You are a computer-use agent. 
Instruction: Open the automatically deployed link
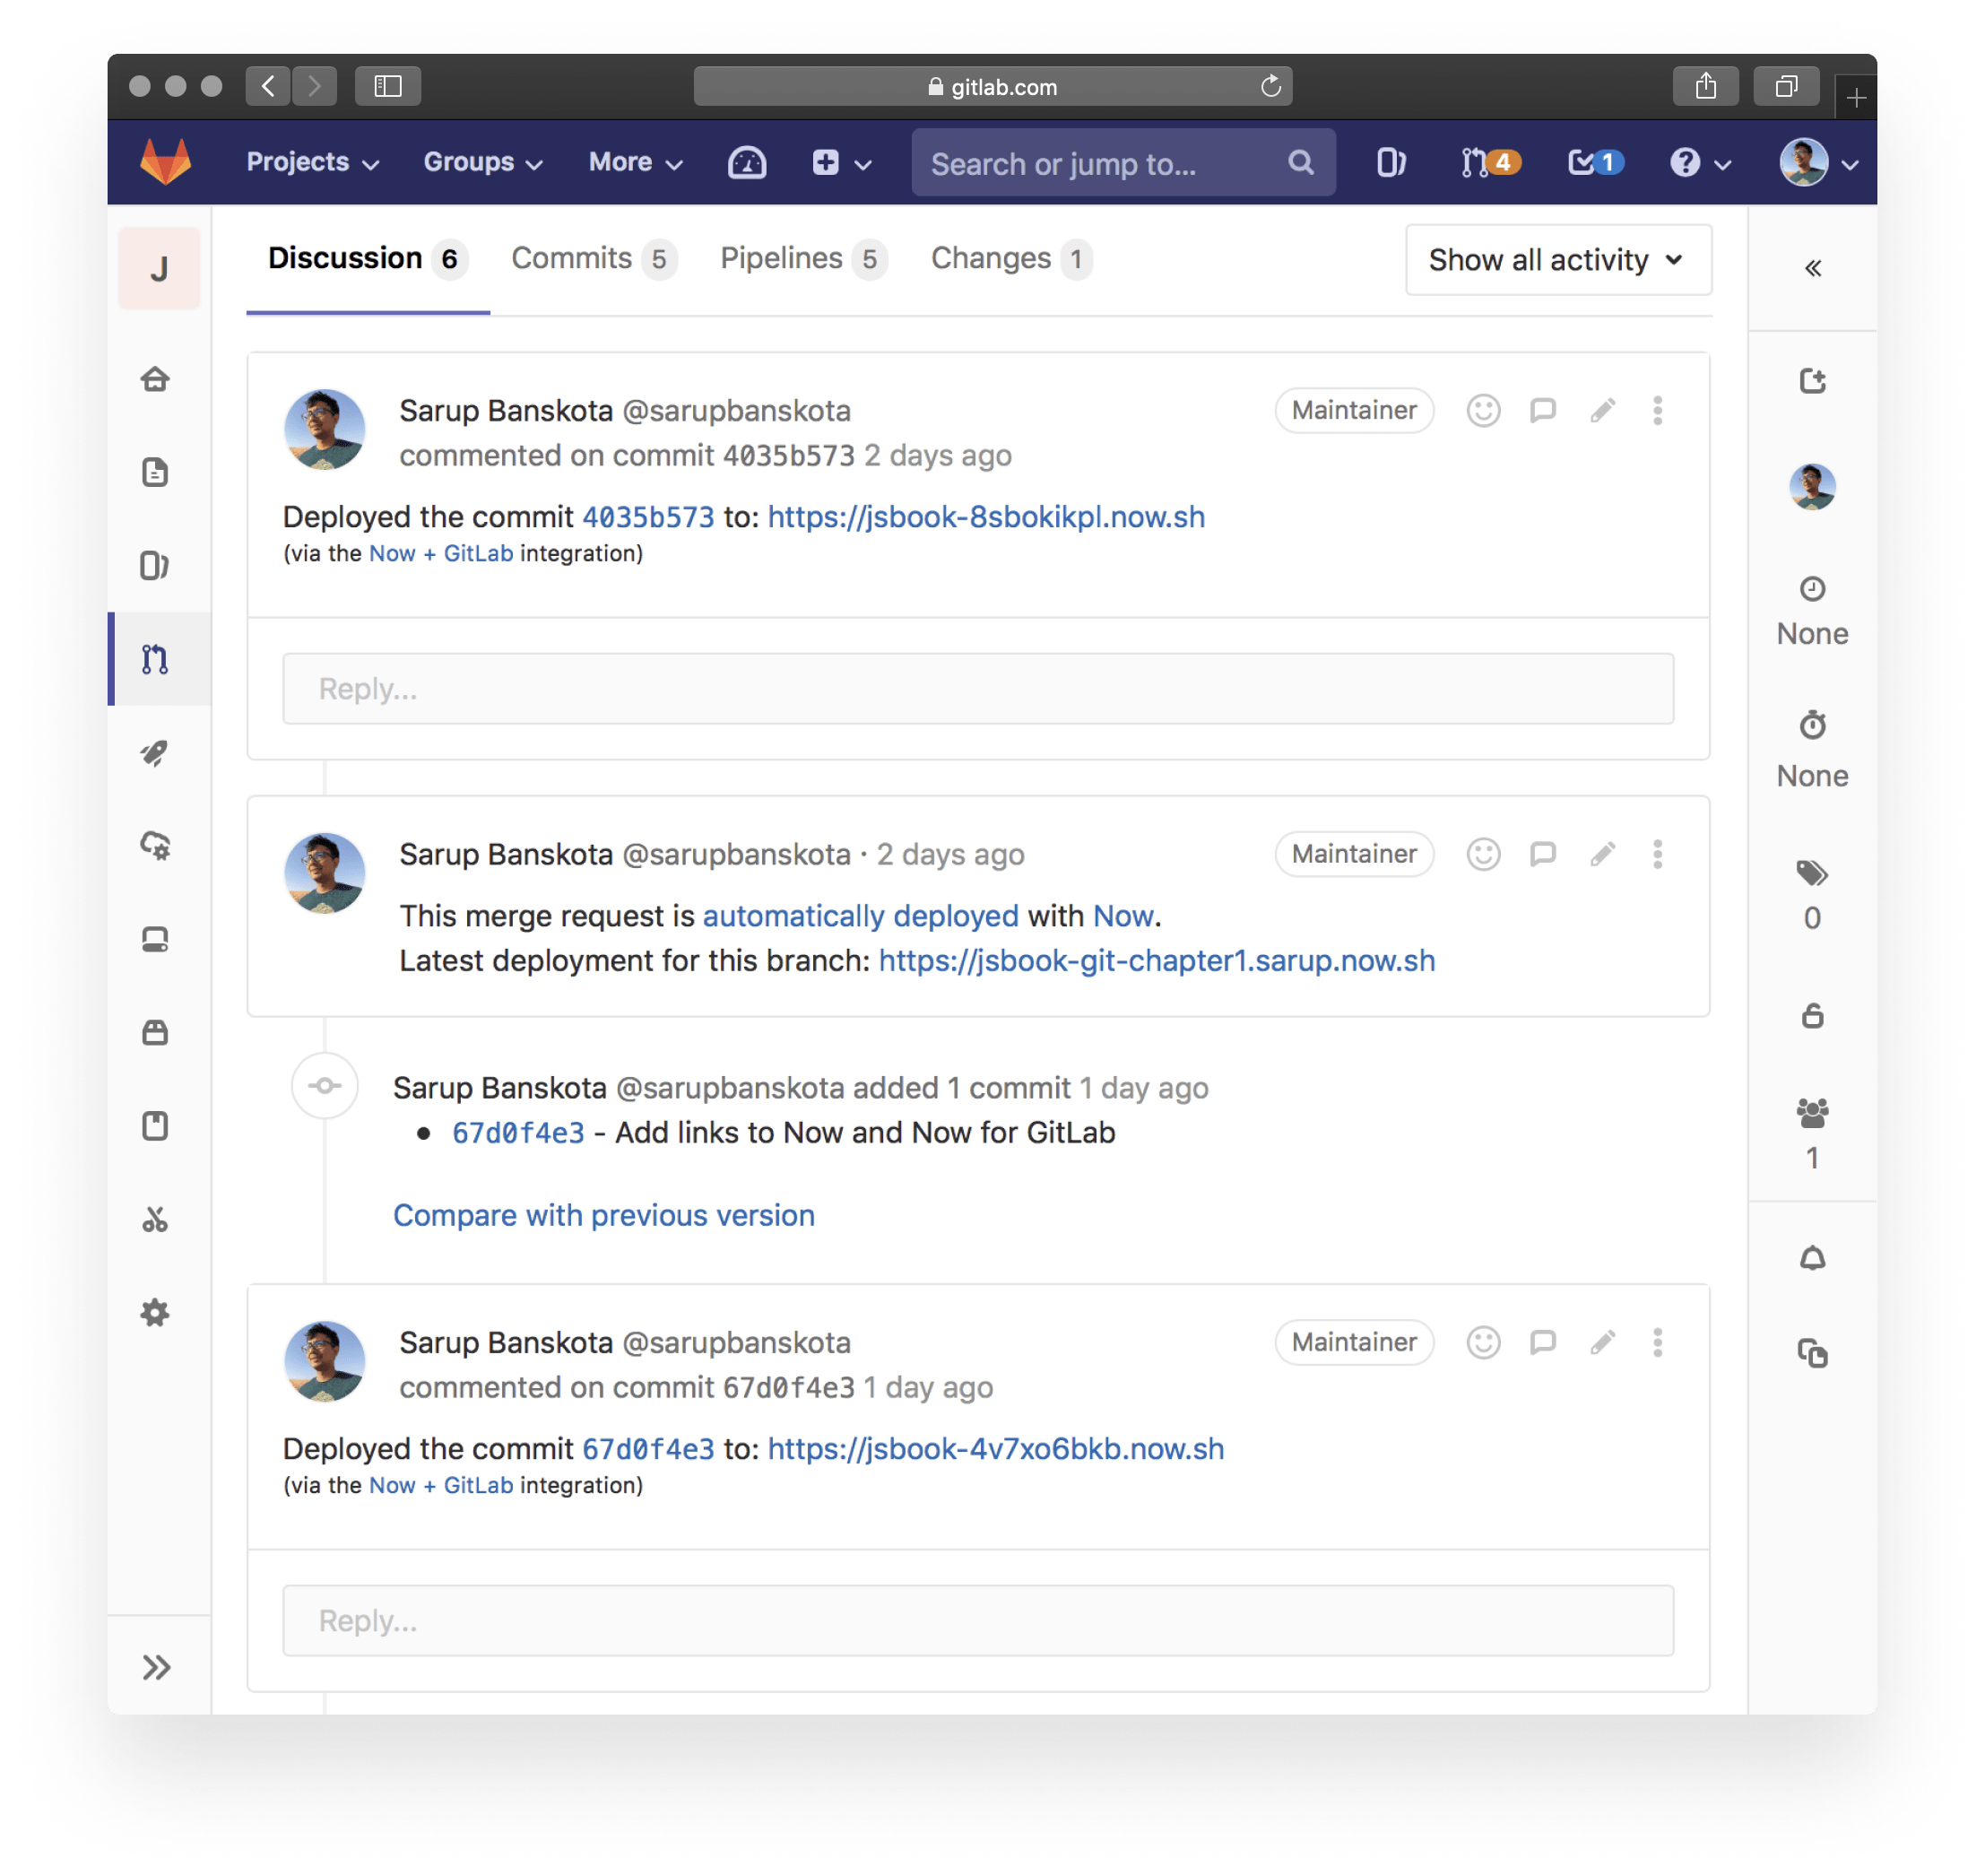pos(860,916)
